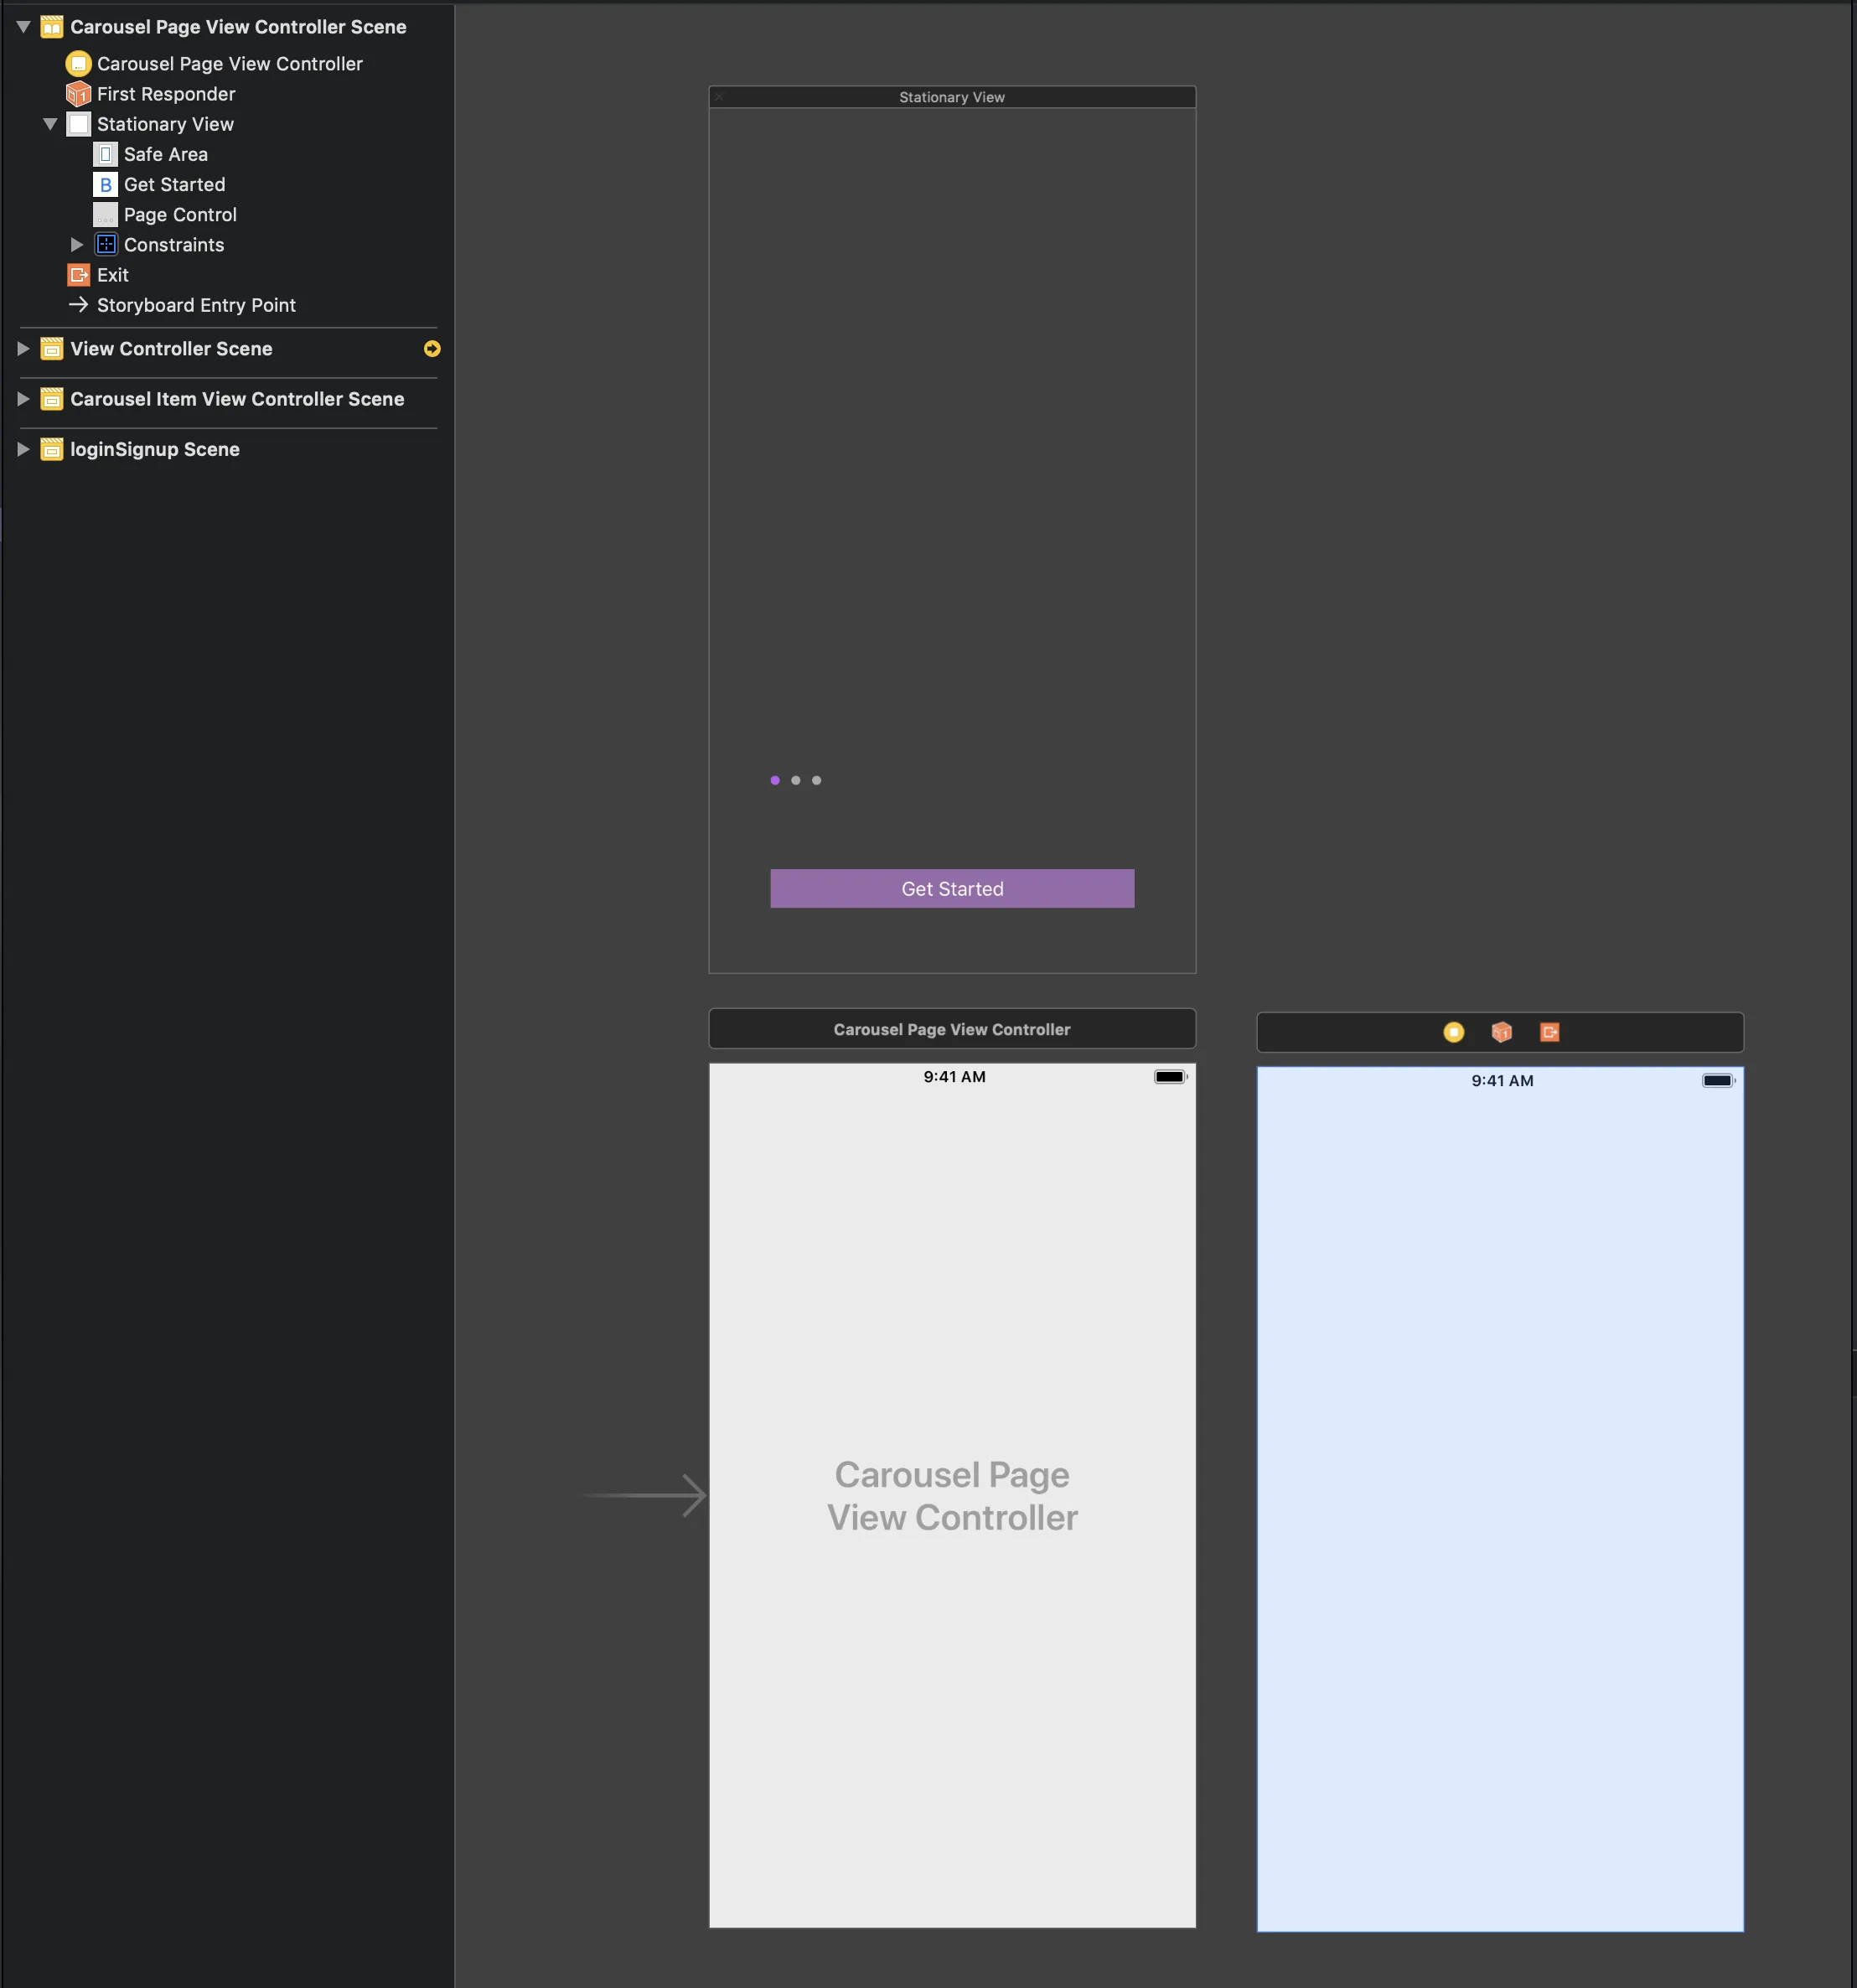Image resolution: width=1857 pixels, height=1988 pixels.
Task: Select the Exit item in the outline
Action: tap(112, 275)
